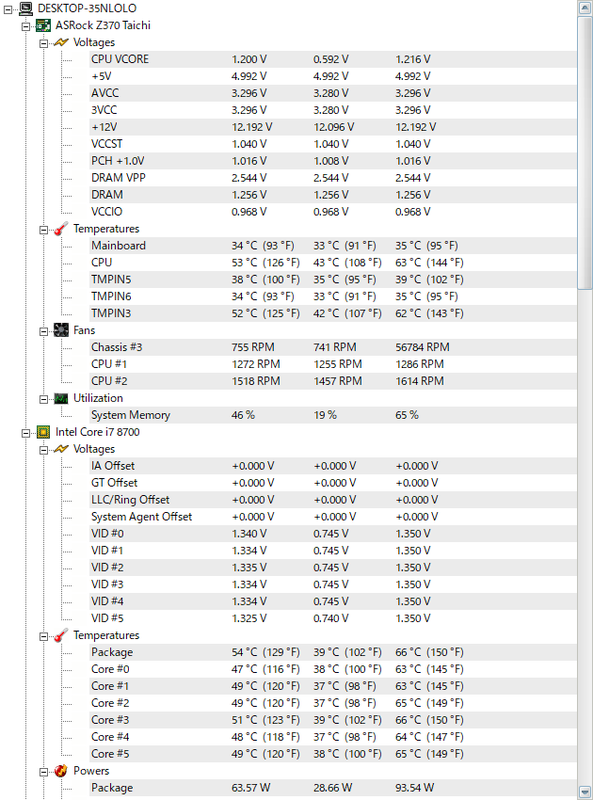593x800 pixels.
Task: Collapse the Fans section
Action: pyautogui.click(x=43, y=331)
